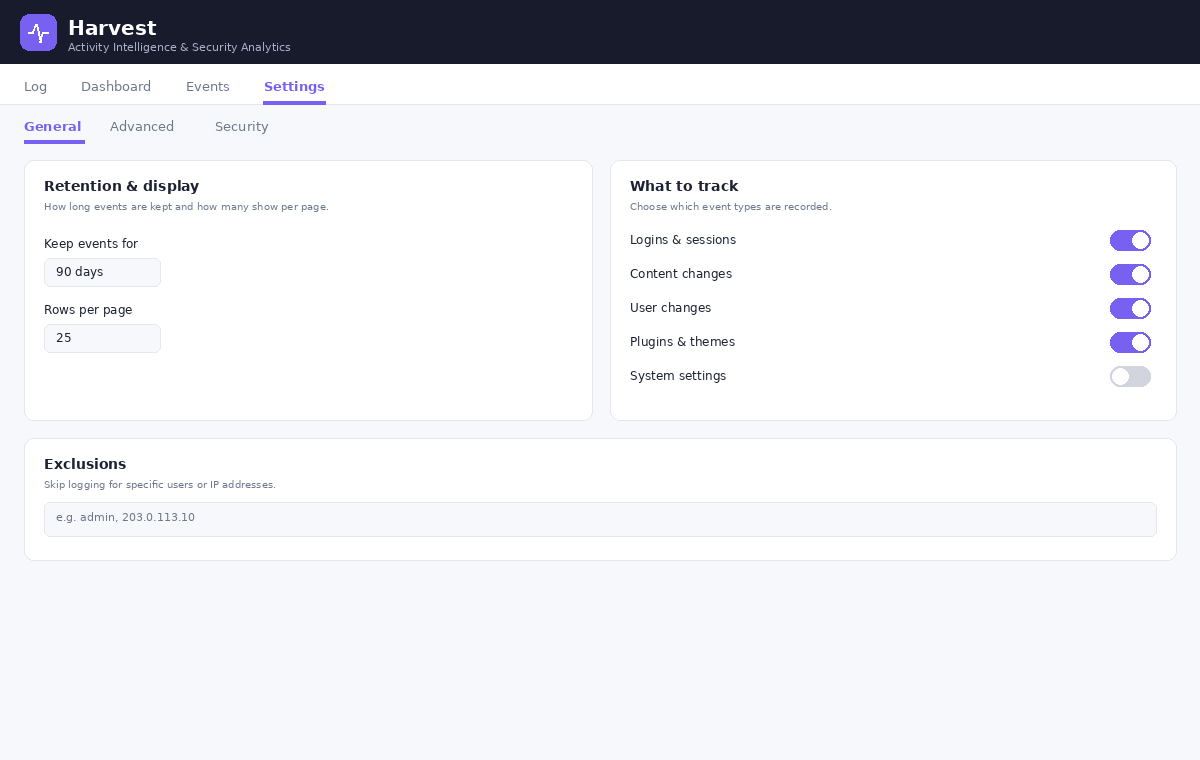Click the User changes label
Viewport: 1200px width, 760px height.
671,308
